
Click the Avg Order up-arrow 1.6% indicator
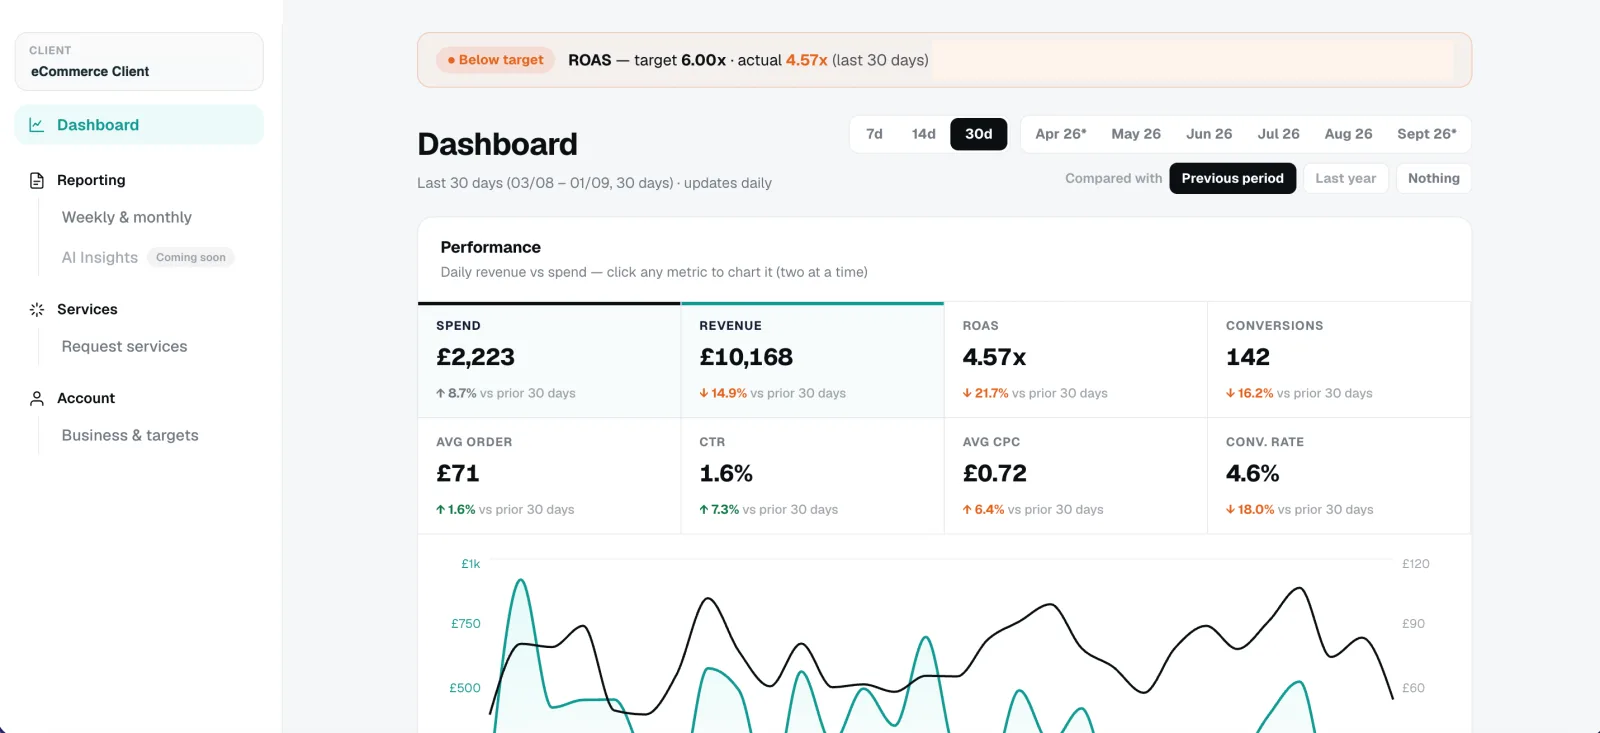click(x=456, y=509)
